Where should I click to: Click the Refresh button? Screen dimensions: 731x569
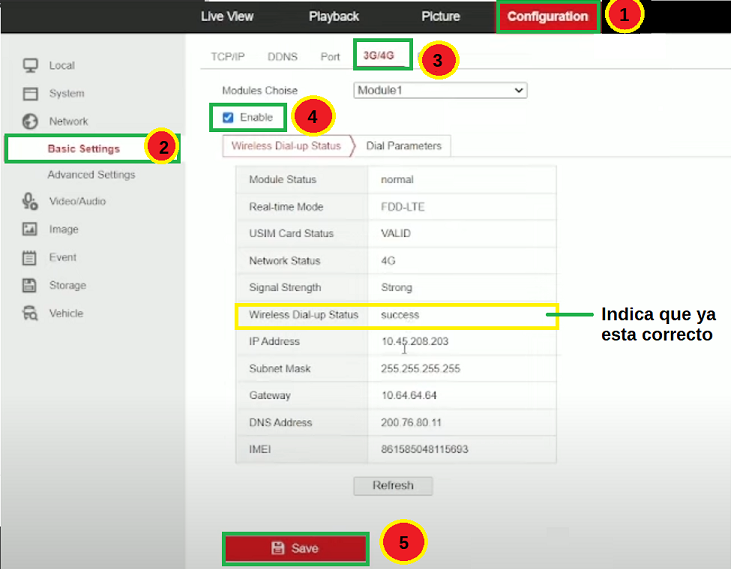tap(393, 486)
